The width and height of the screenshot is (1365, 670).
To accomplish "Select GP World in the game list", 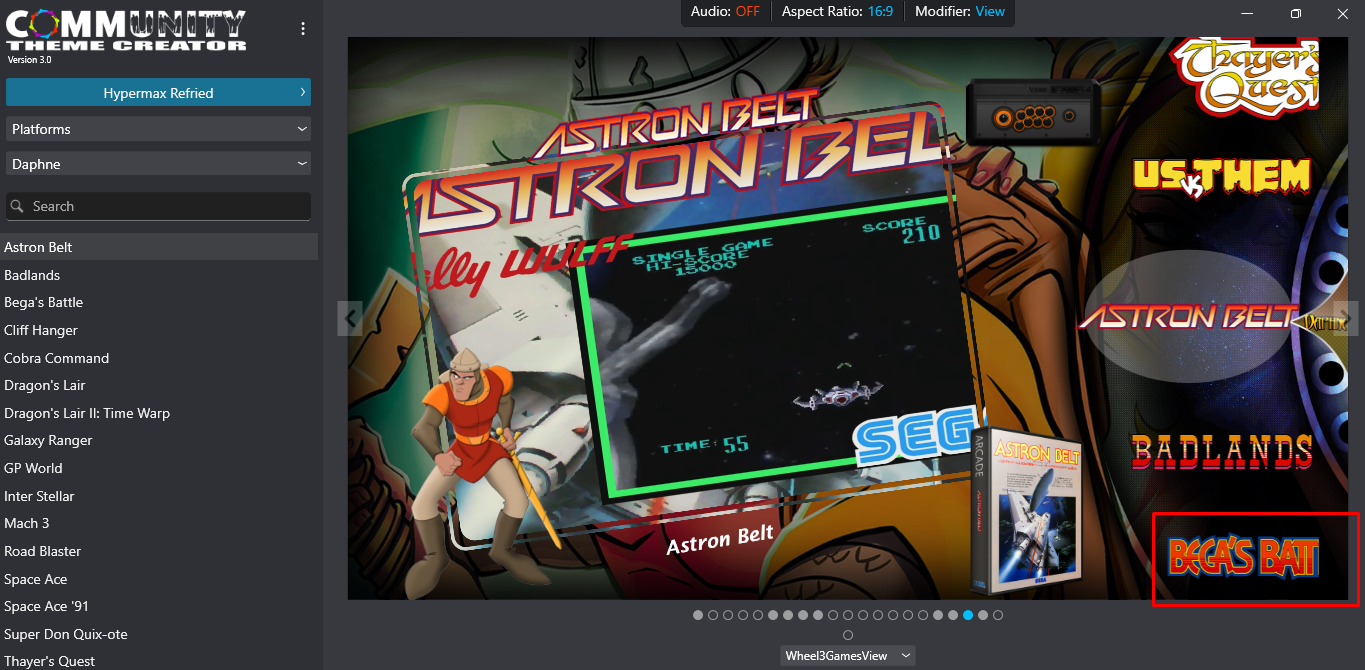I will pos(159,468).
